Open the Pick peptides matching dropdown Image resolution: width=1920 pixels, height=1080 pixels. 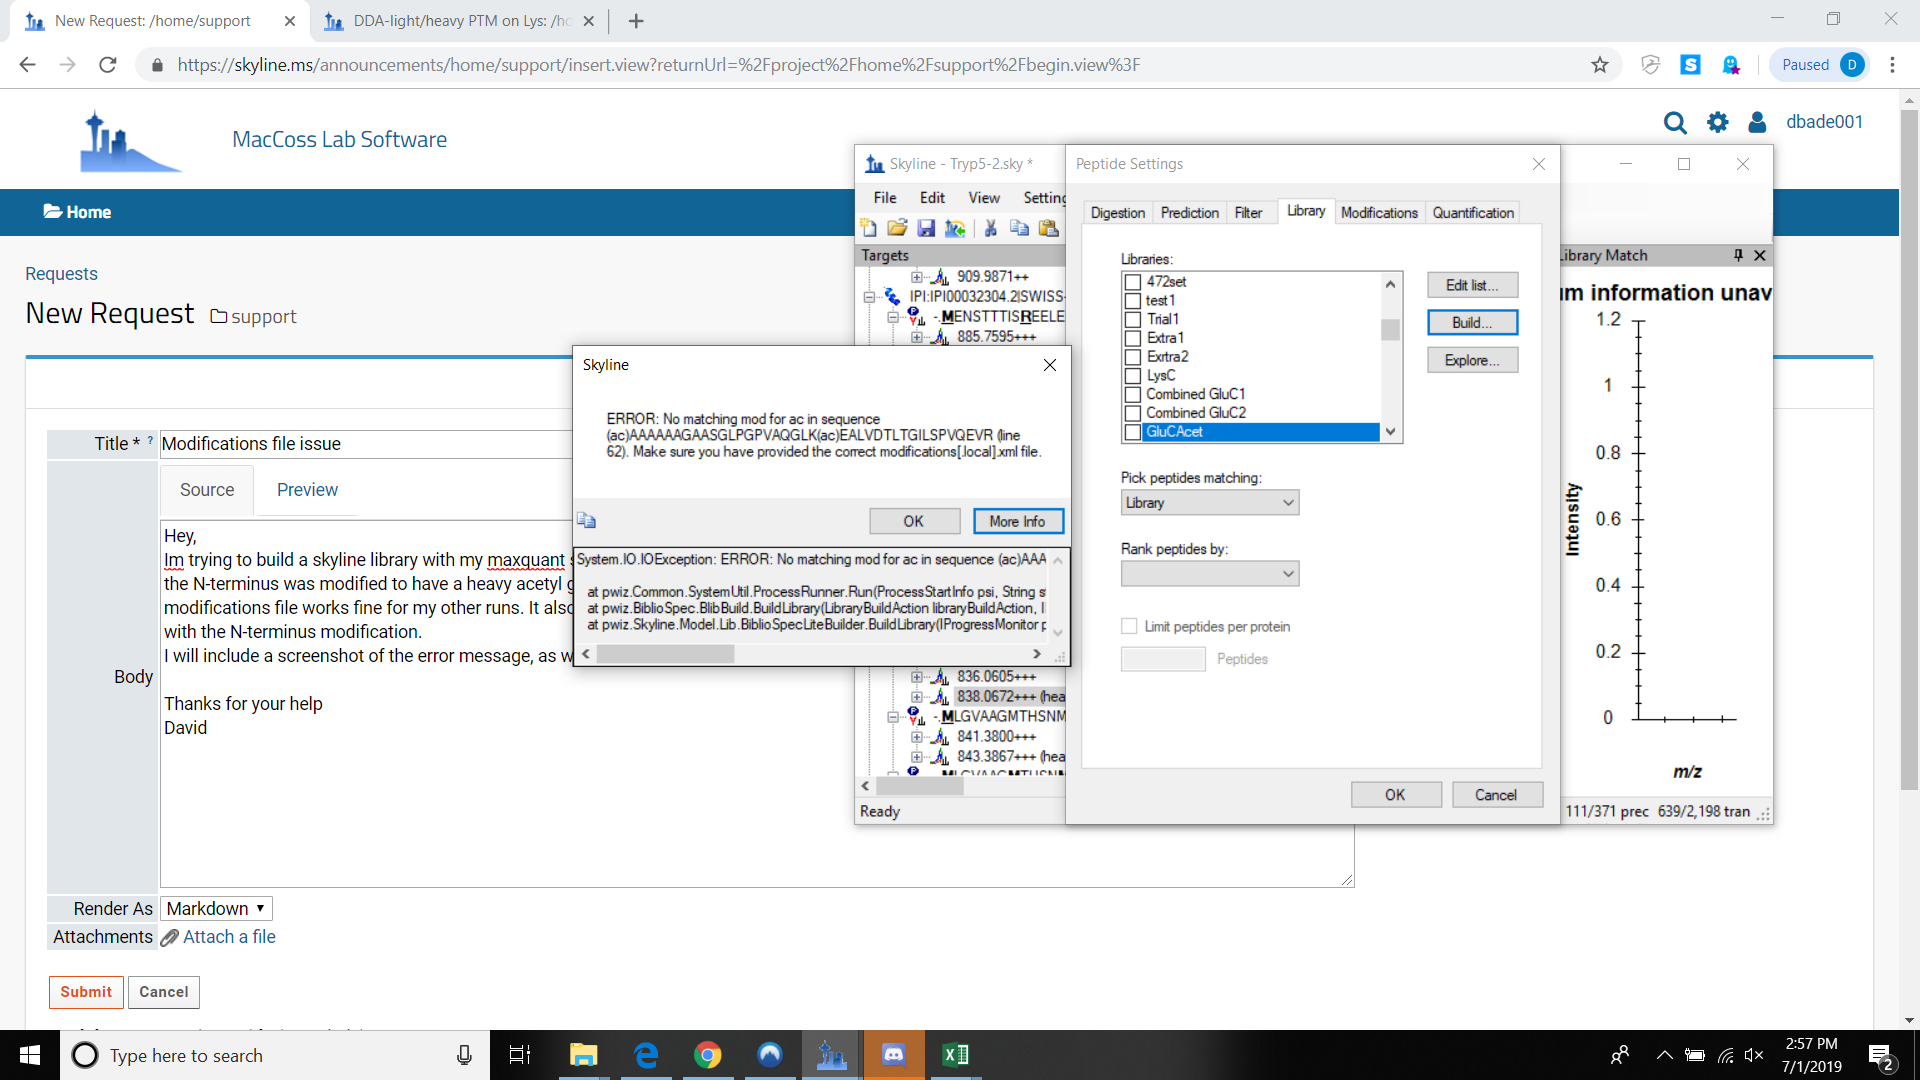pos(1209,503)
